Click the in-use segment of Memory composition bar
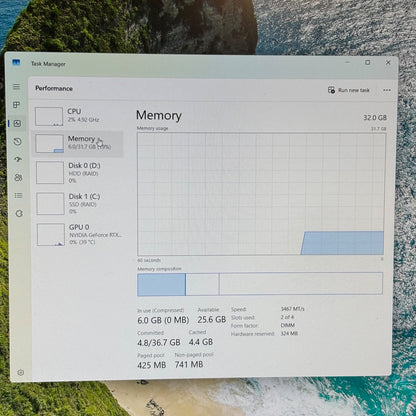This screenshot has width=416, height=416. click(x=161, y=284)
